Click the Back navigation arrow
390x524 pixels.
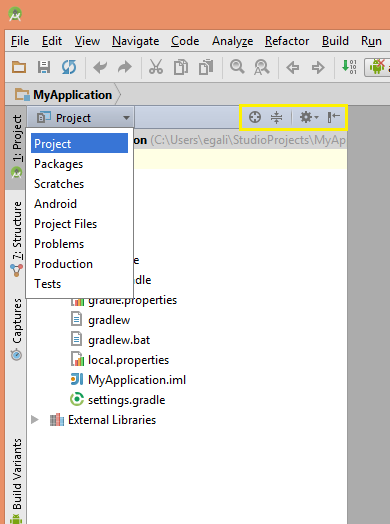point(293,68)
